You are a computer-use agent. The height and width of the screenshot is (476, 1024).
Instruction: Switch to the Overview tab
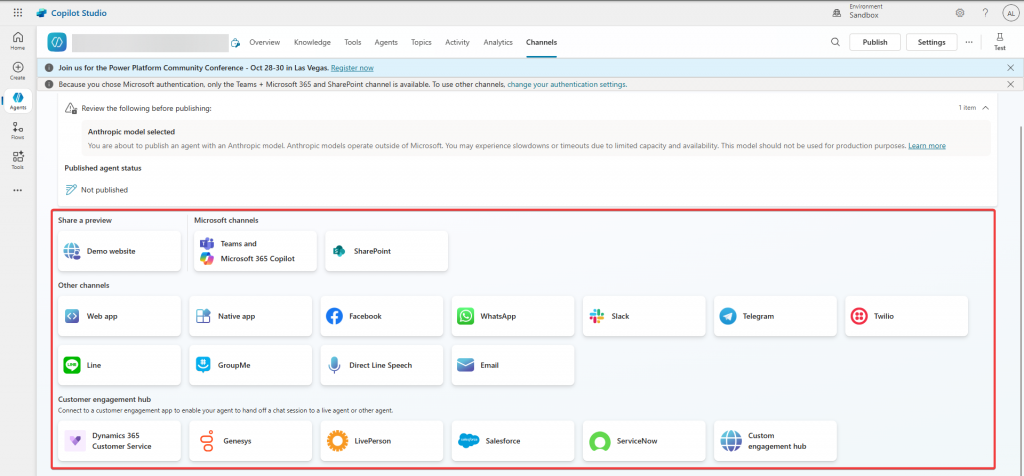[264, 42]
